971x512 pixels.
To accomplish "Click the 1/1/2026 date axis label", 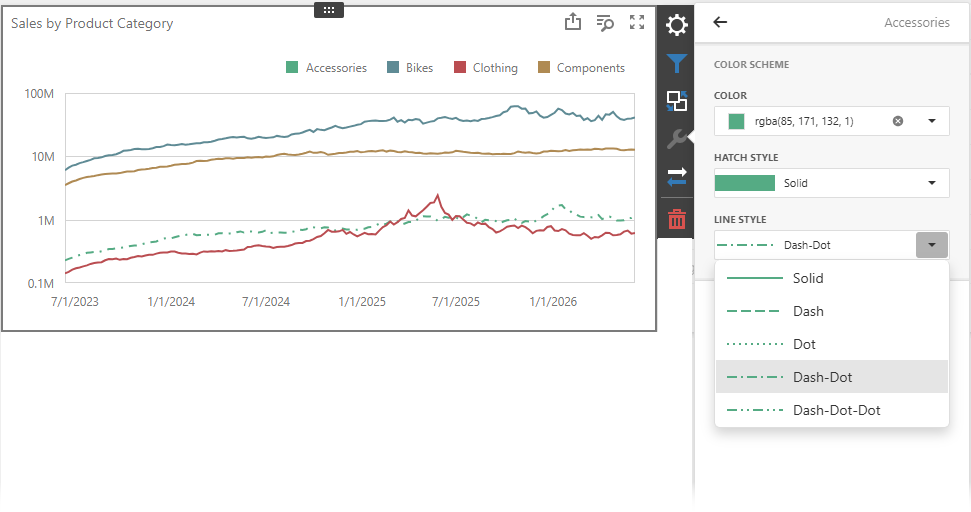I will point(553,302).
